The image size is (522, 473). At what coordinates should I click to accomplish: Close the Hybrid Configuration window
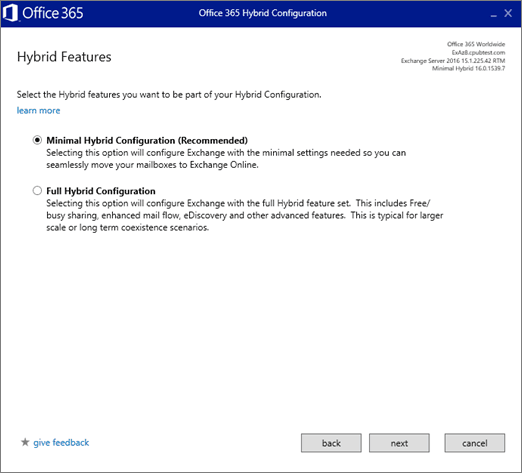(508, 13)
